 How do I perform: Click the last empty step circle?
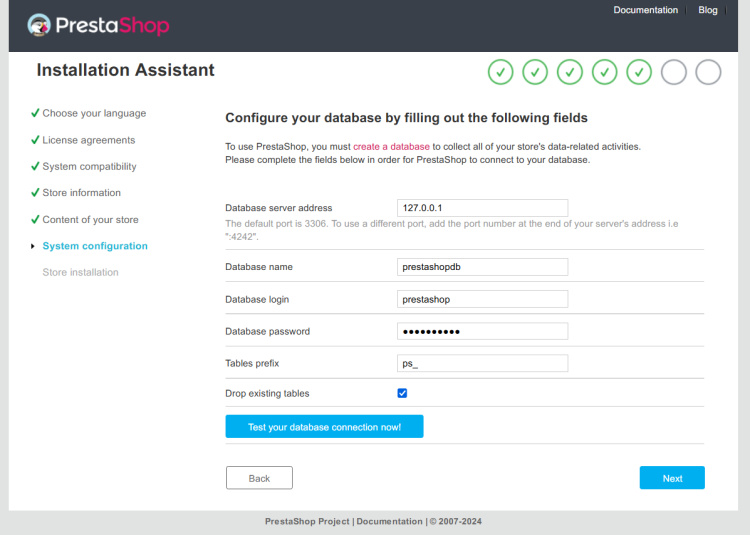[708, 72]
